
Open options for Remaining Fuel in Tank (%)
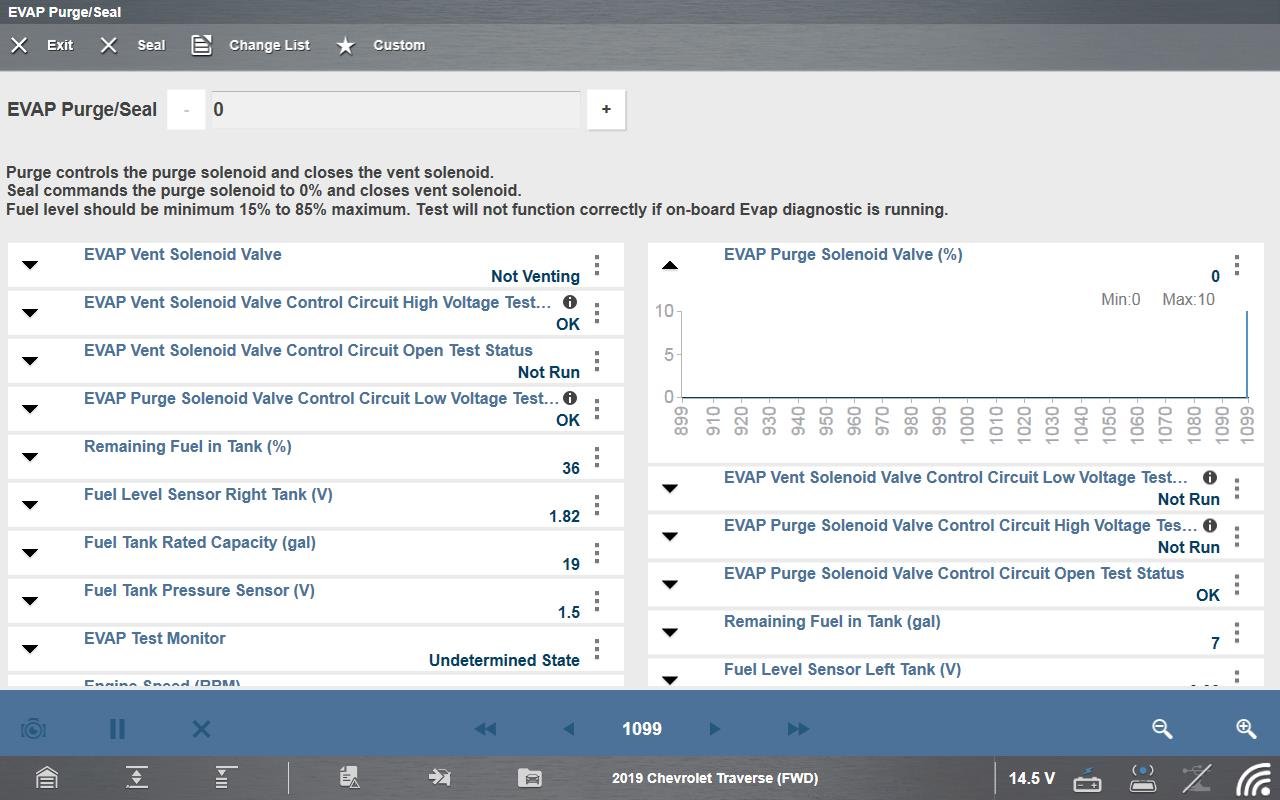click(x=597, y=457)
